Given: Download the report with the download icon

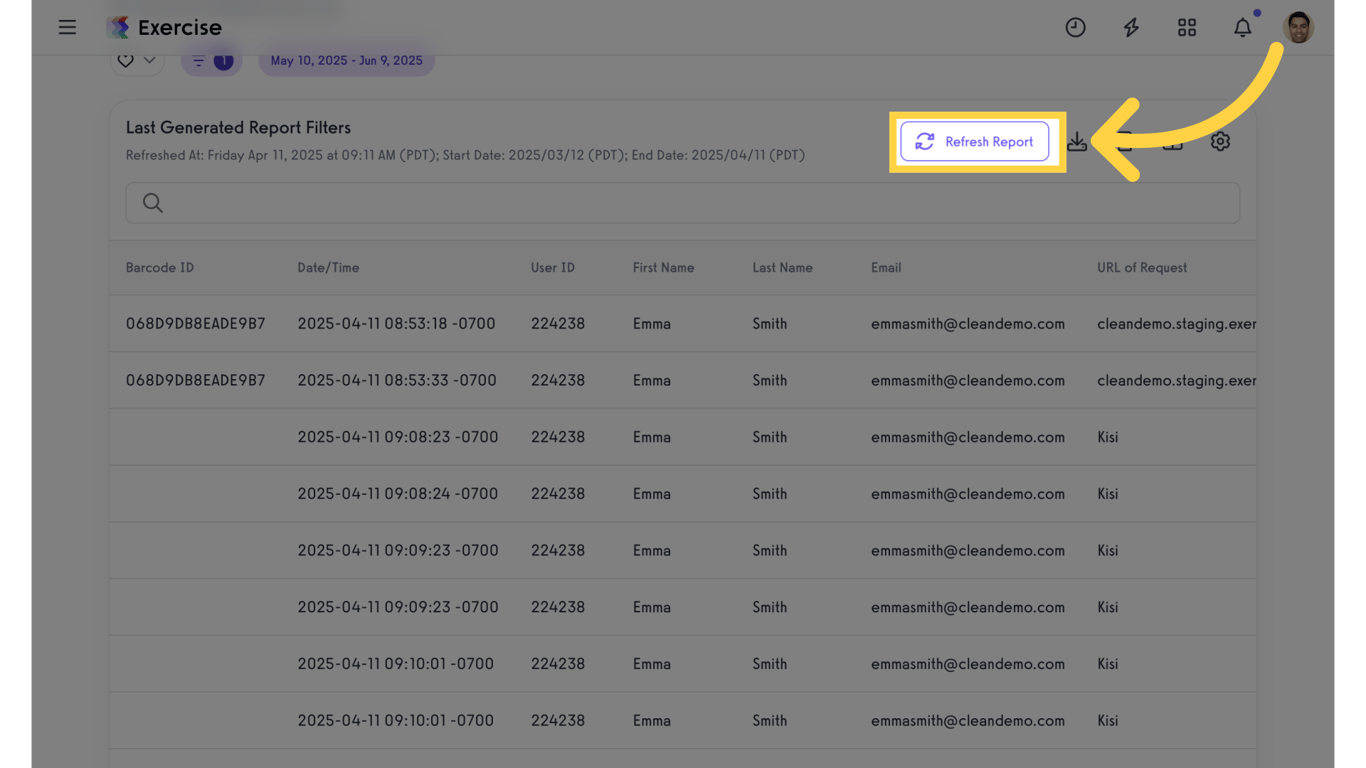Looking at the screenshot, I should coord(1077,142).
